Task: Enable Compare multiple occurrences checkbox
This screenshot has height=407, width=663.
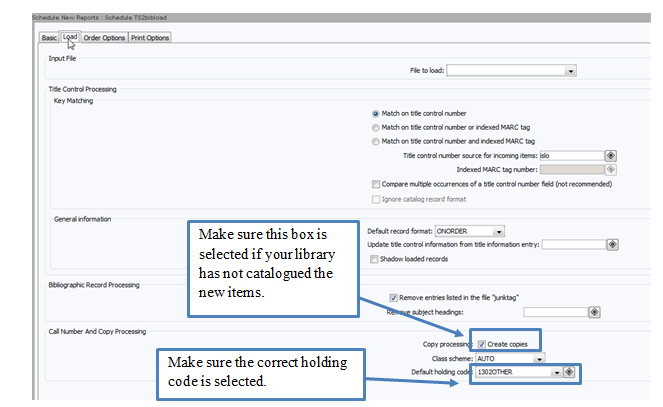Action: [x=375, y=184]
